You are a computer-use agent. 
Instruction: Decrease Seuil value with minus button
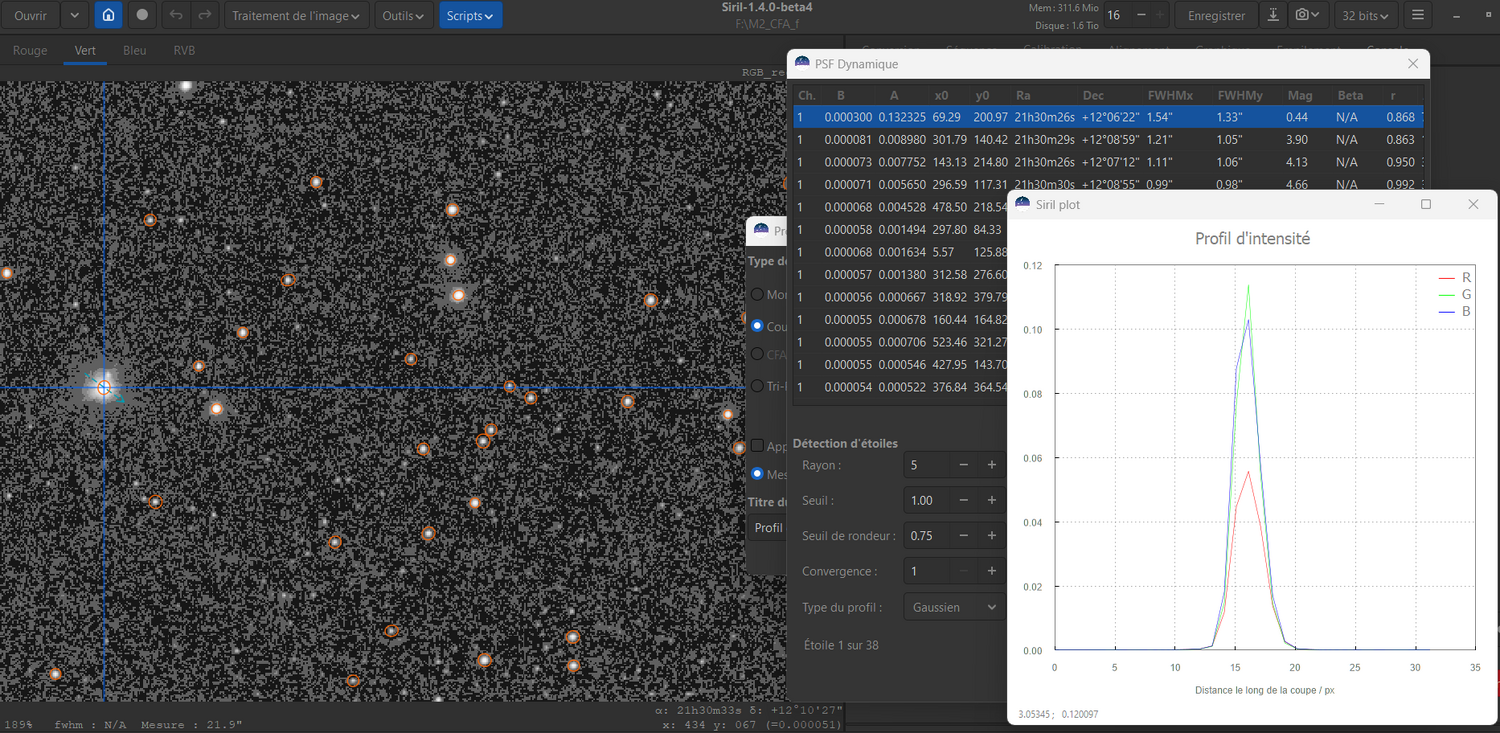(x=964, y=500)
